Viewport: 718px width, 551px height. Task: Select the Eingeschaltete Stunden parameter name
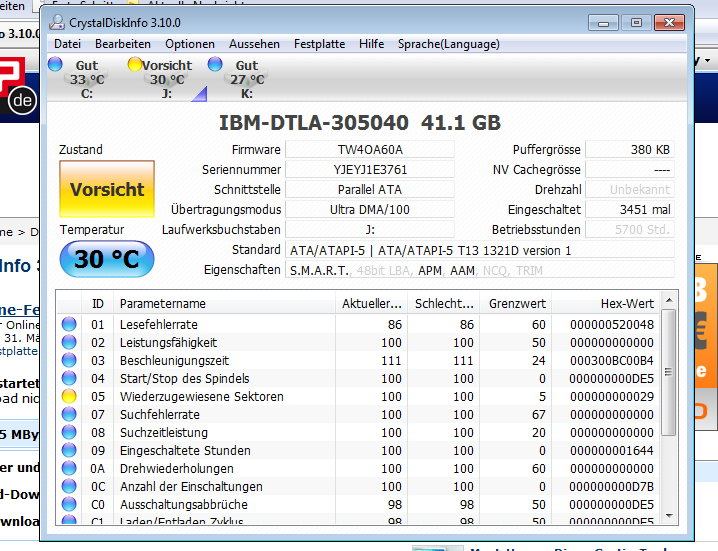tap(185, 451)
